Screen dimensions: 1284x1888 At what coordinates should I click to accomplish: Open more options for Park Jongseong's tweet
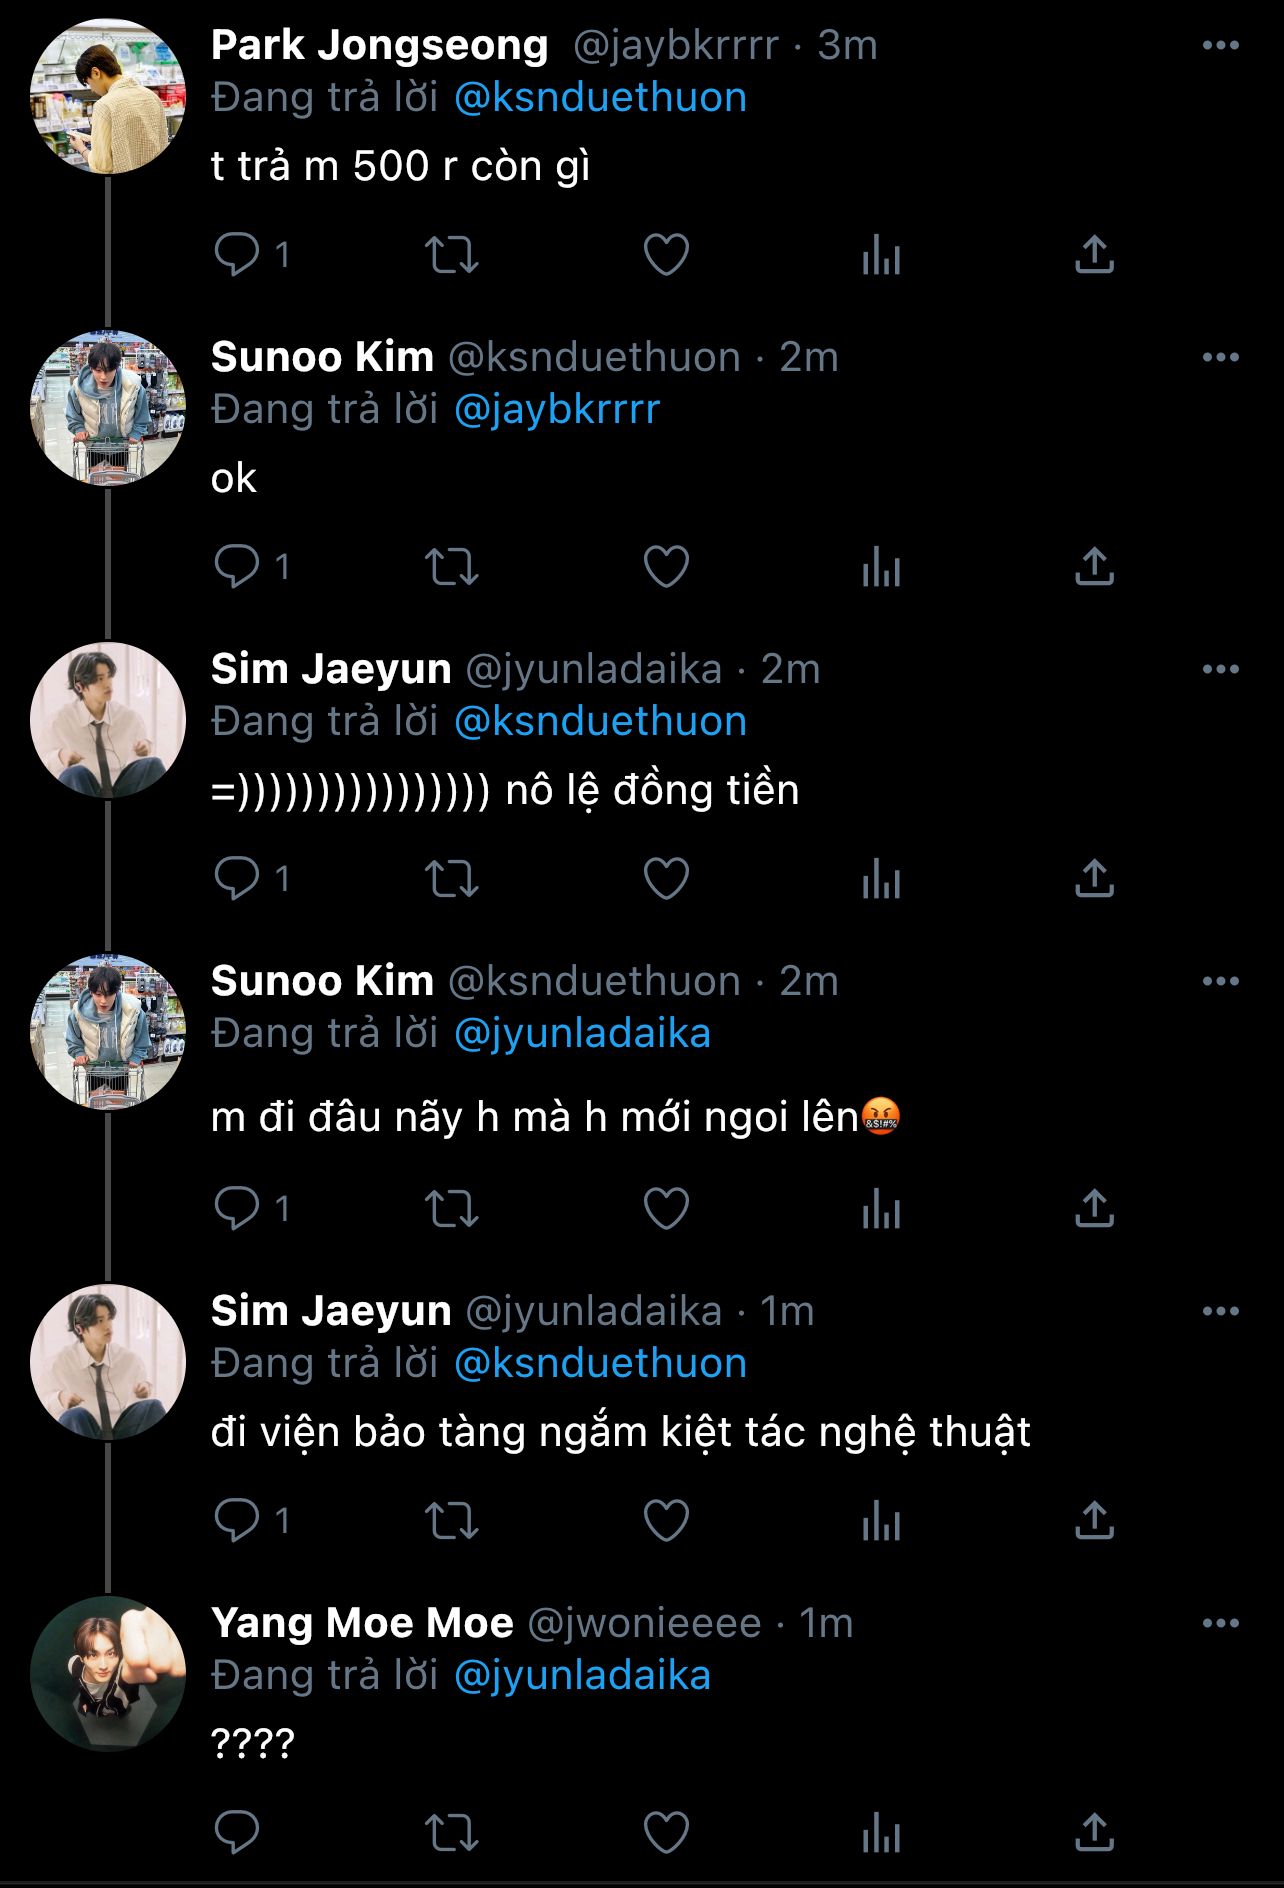[1220, 45]
